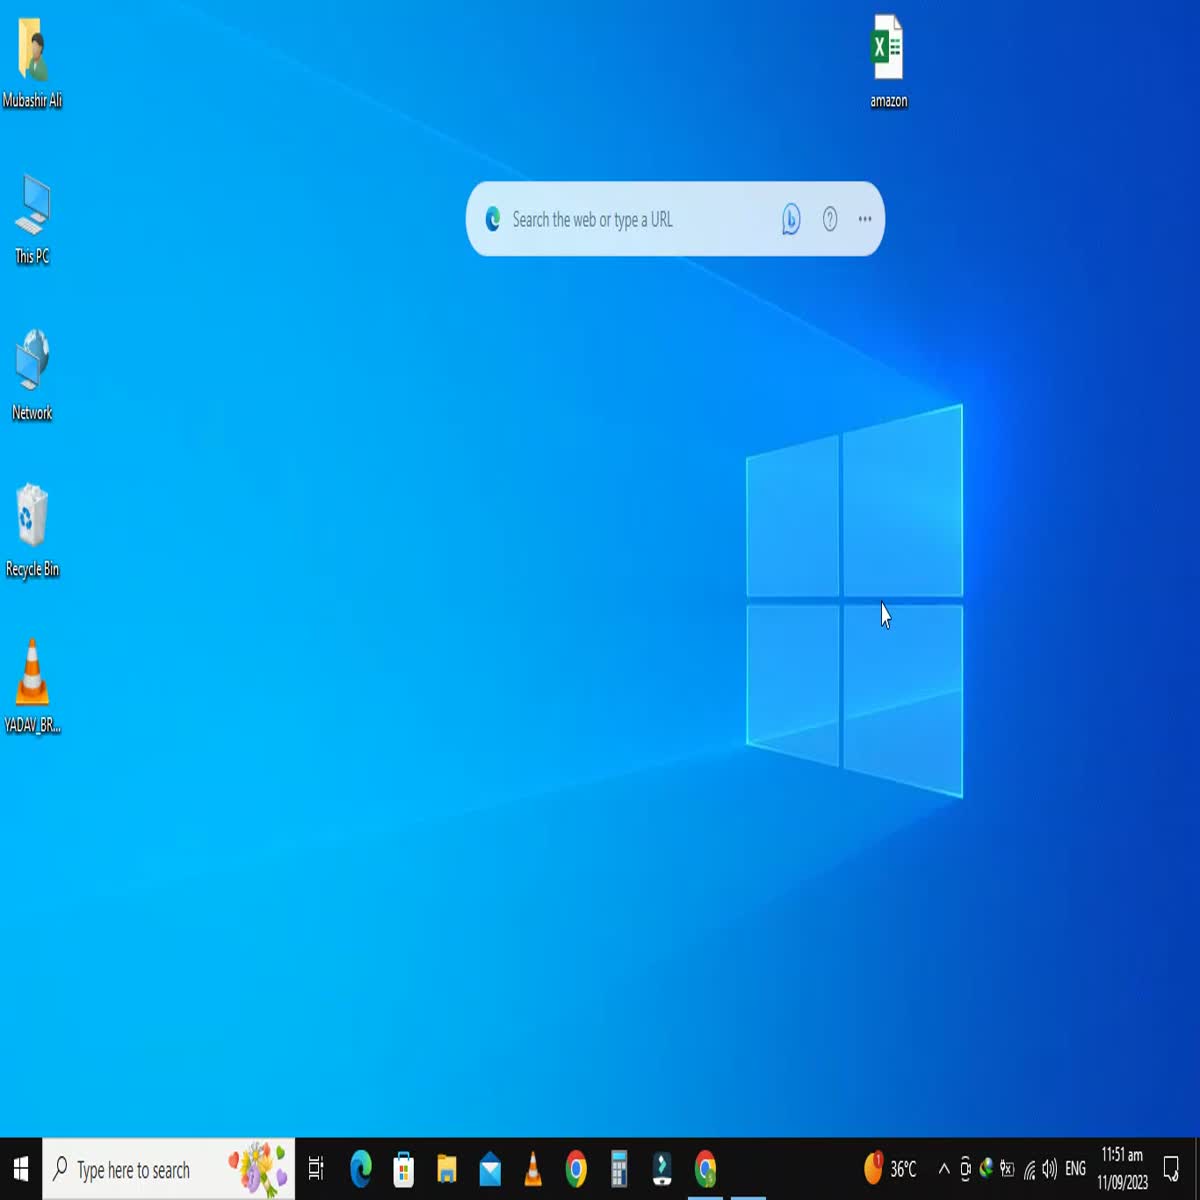Select the Network desktop icon
Image resolution: width=1200 pixels, height=1200 pixels.
point(32,362)
